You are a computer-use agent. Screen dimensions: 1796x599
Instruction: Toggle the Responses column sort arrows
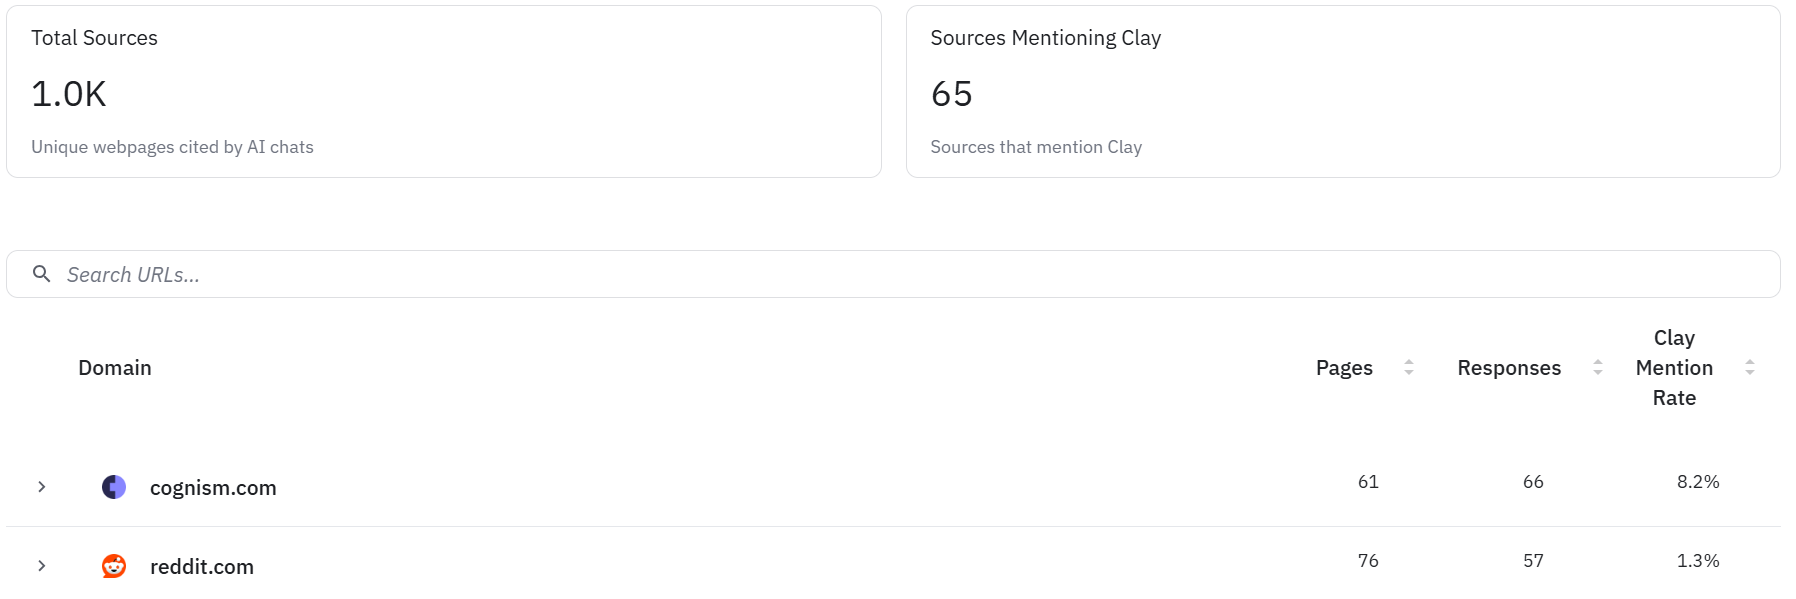pos(1597,367)
